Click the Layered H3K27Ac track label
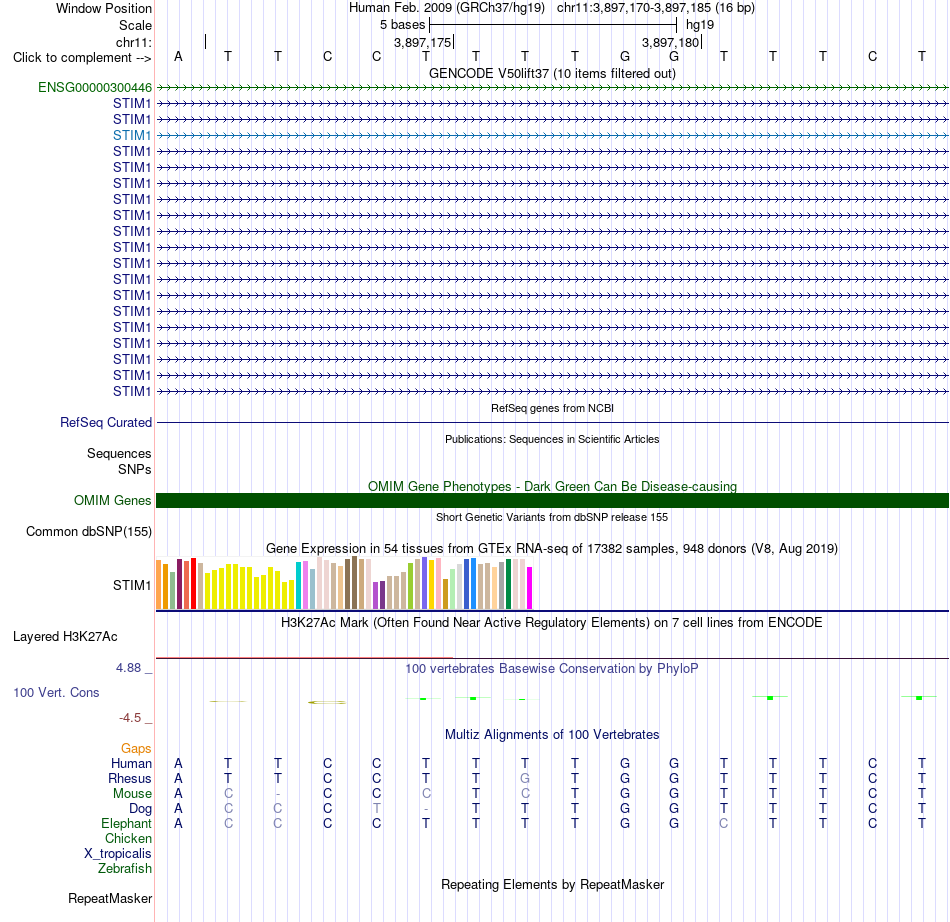 (65, 637)
